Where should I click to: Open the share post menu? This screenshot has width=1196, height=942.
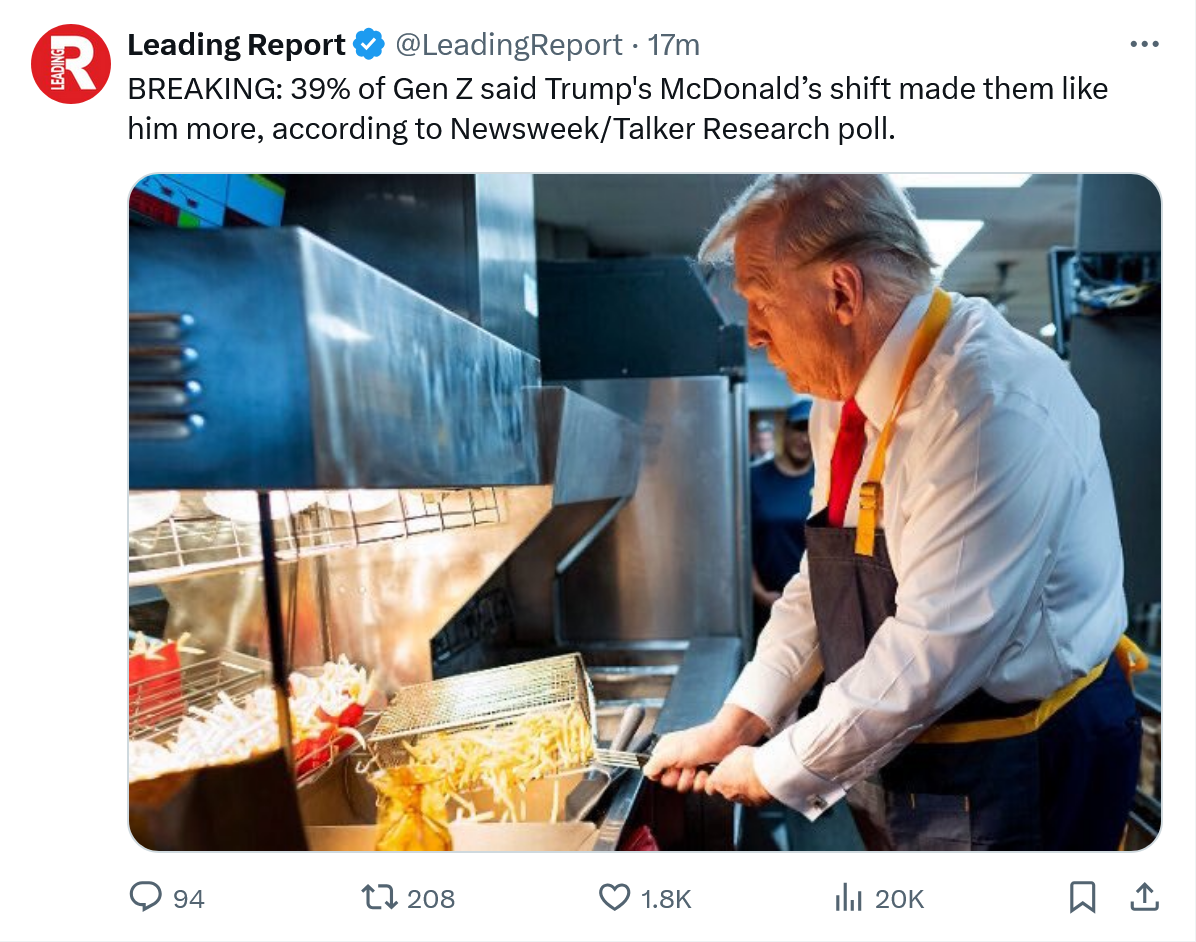[1144, 897]
